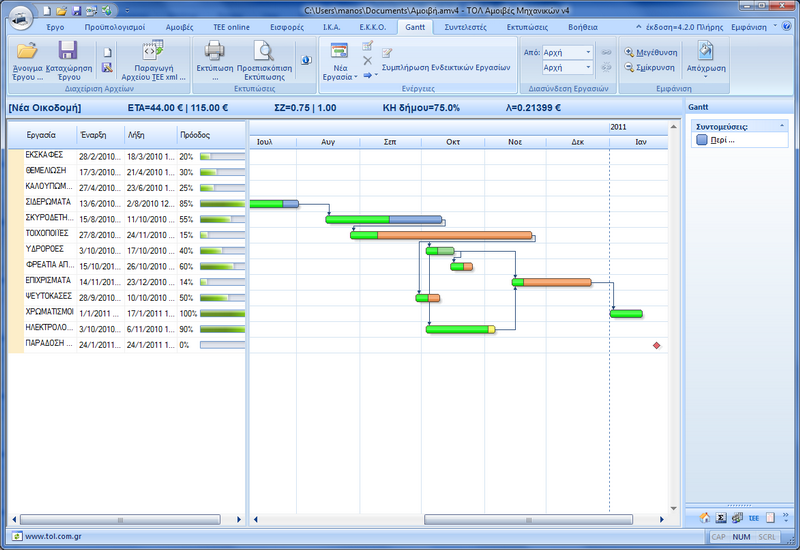The image size is (800, 550).
Task: Open Προεπισκόπηση Εκτύπωσης print preview
Action: 263,52
